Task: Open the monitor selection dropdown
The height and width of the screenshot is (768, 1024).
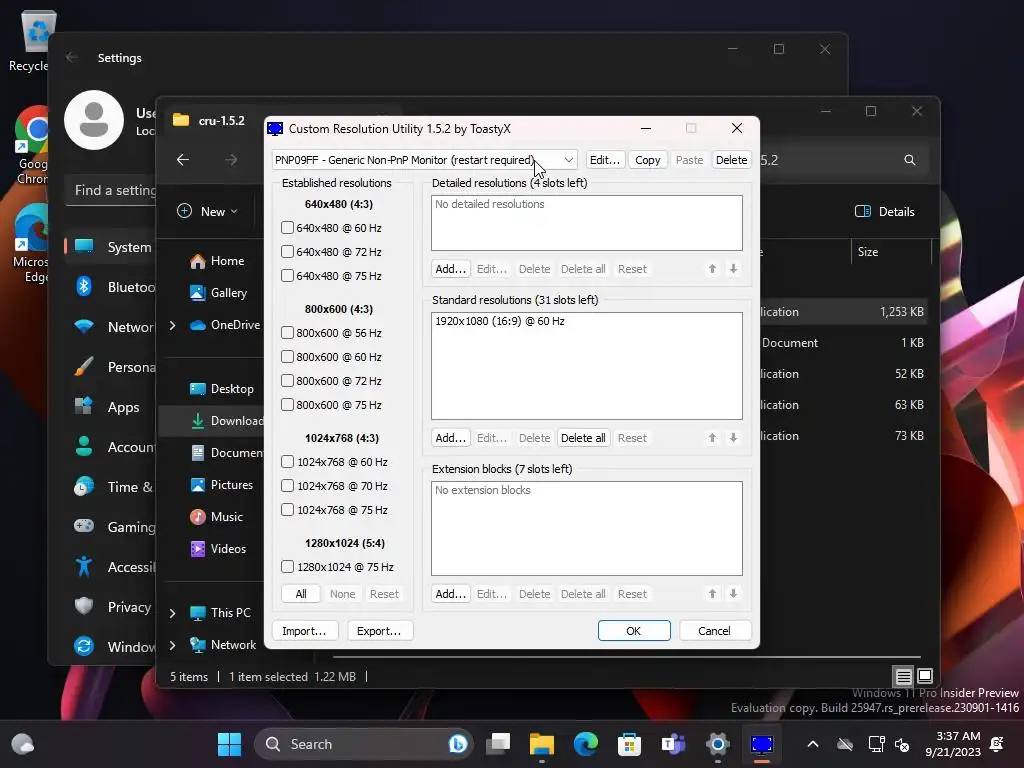Action: [x=424, y=160]
